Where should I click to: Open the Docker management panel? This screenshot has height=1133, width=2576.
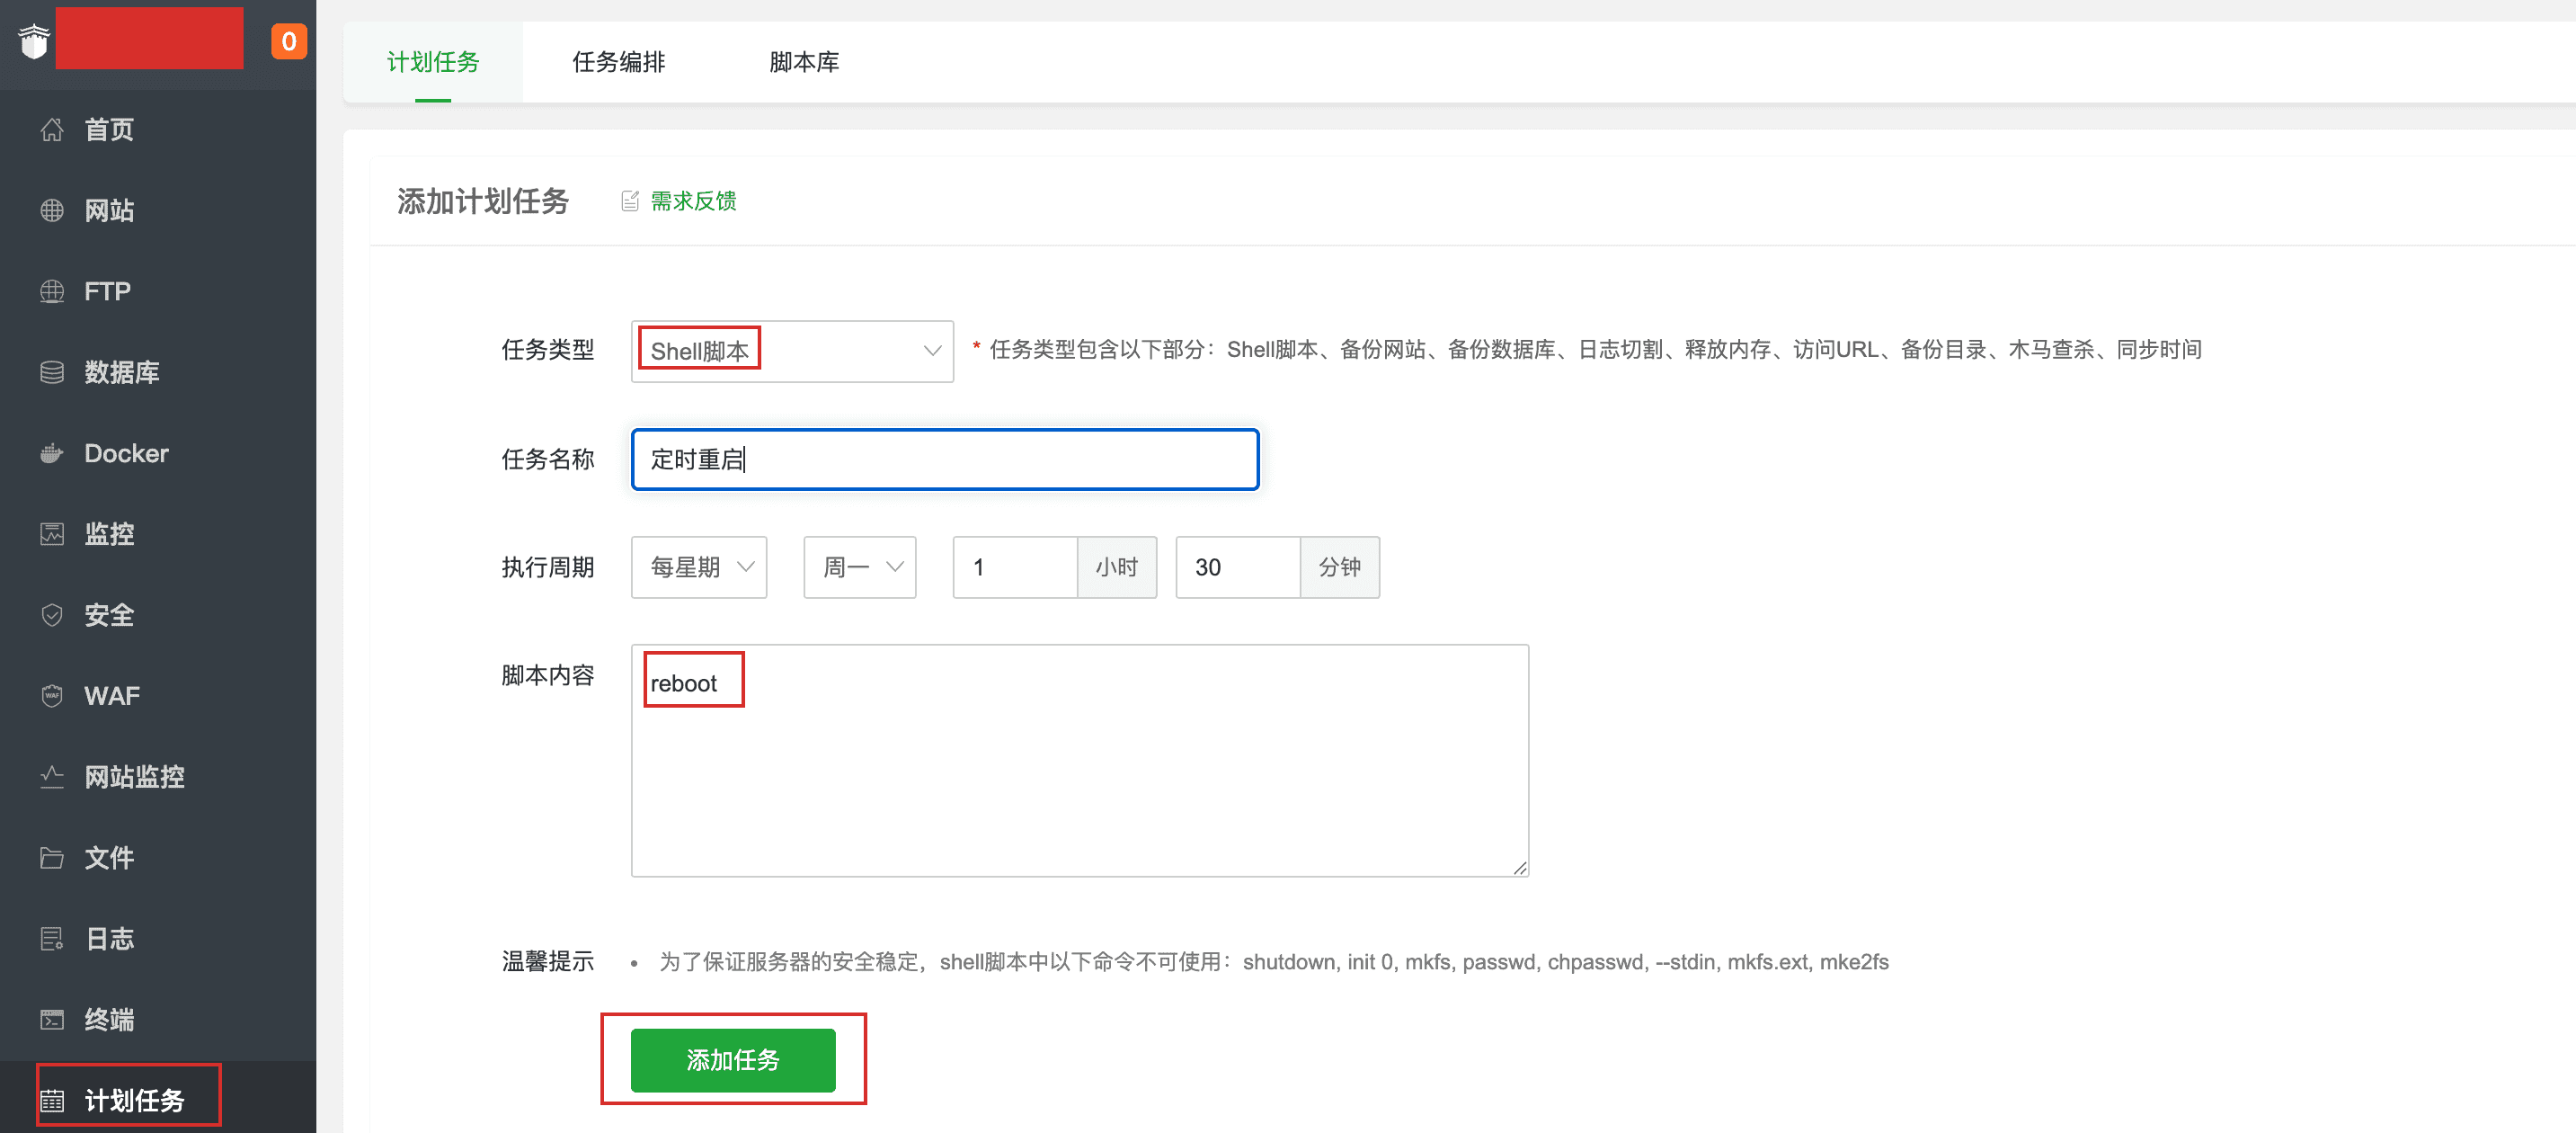click(125, 453)
